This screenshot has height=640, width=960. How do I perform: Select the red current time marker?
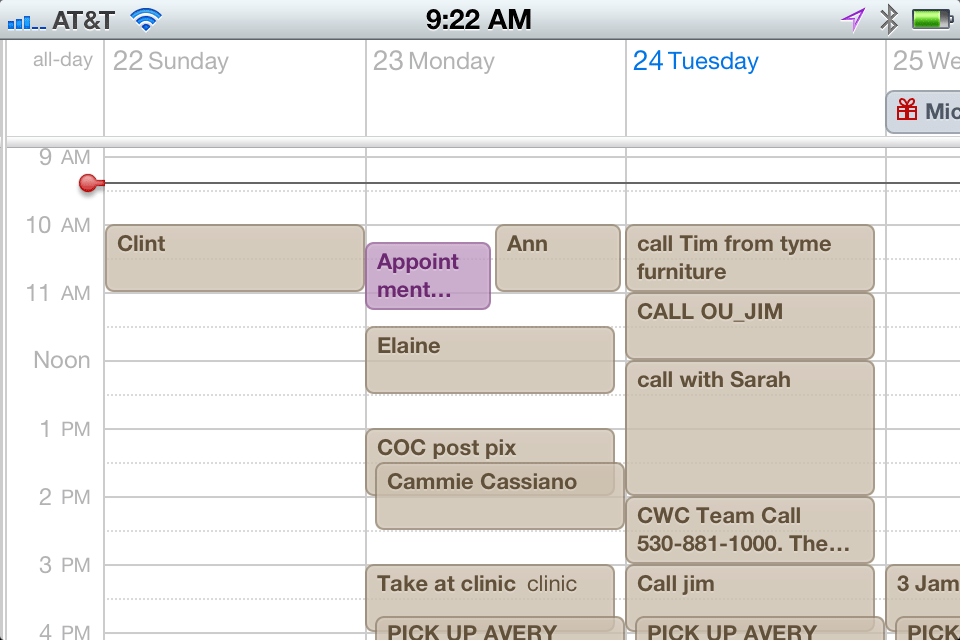(x=89, y=183)
